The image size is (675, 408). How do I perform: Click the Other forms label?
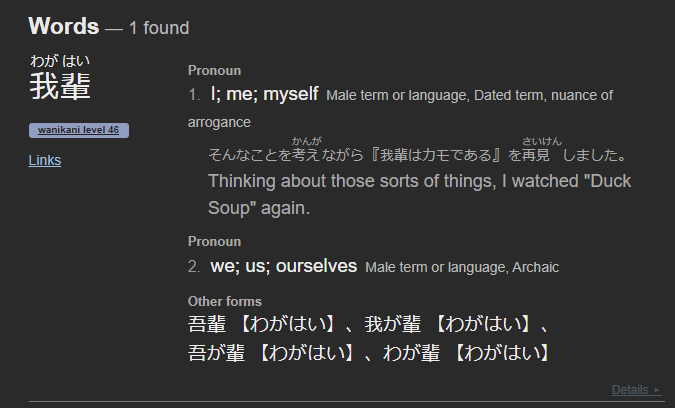[x=225, y=301]
